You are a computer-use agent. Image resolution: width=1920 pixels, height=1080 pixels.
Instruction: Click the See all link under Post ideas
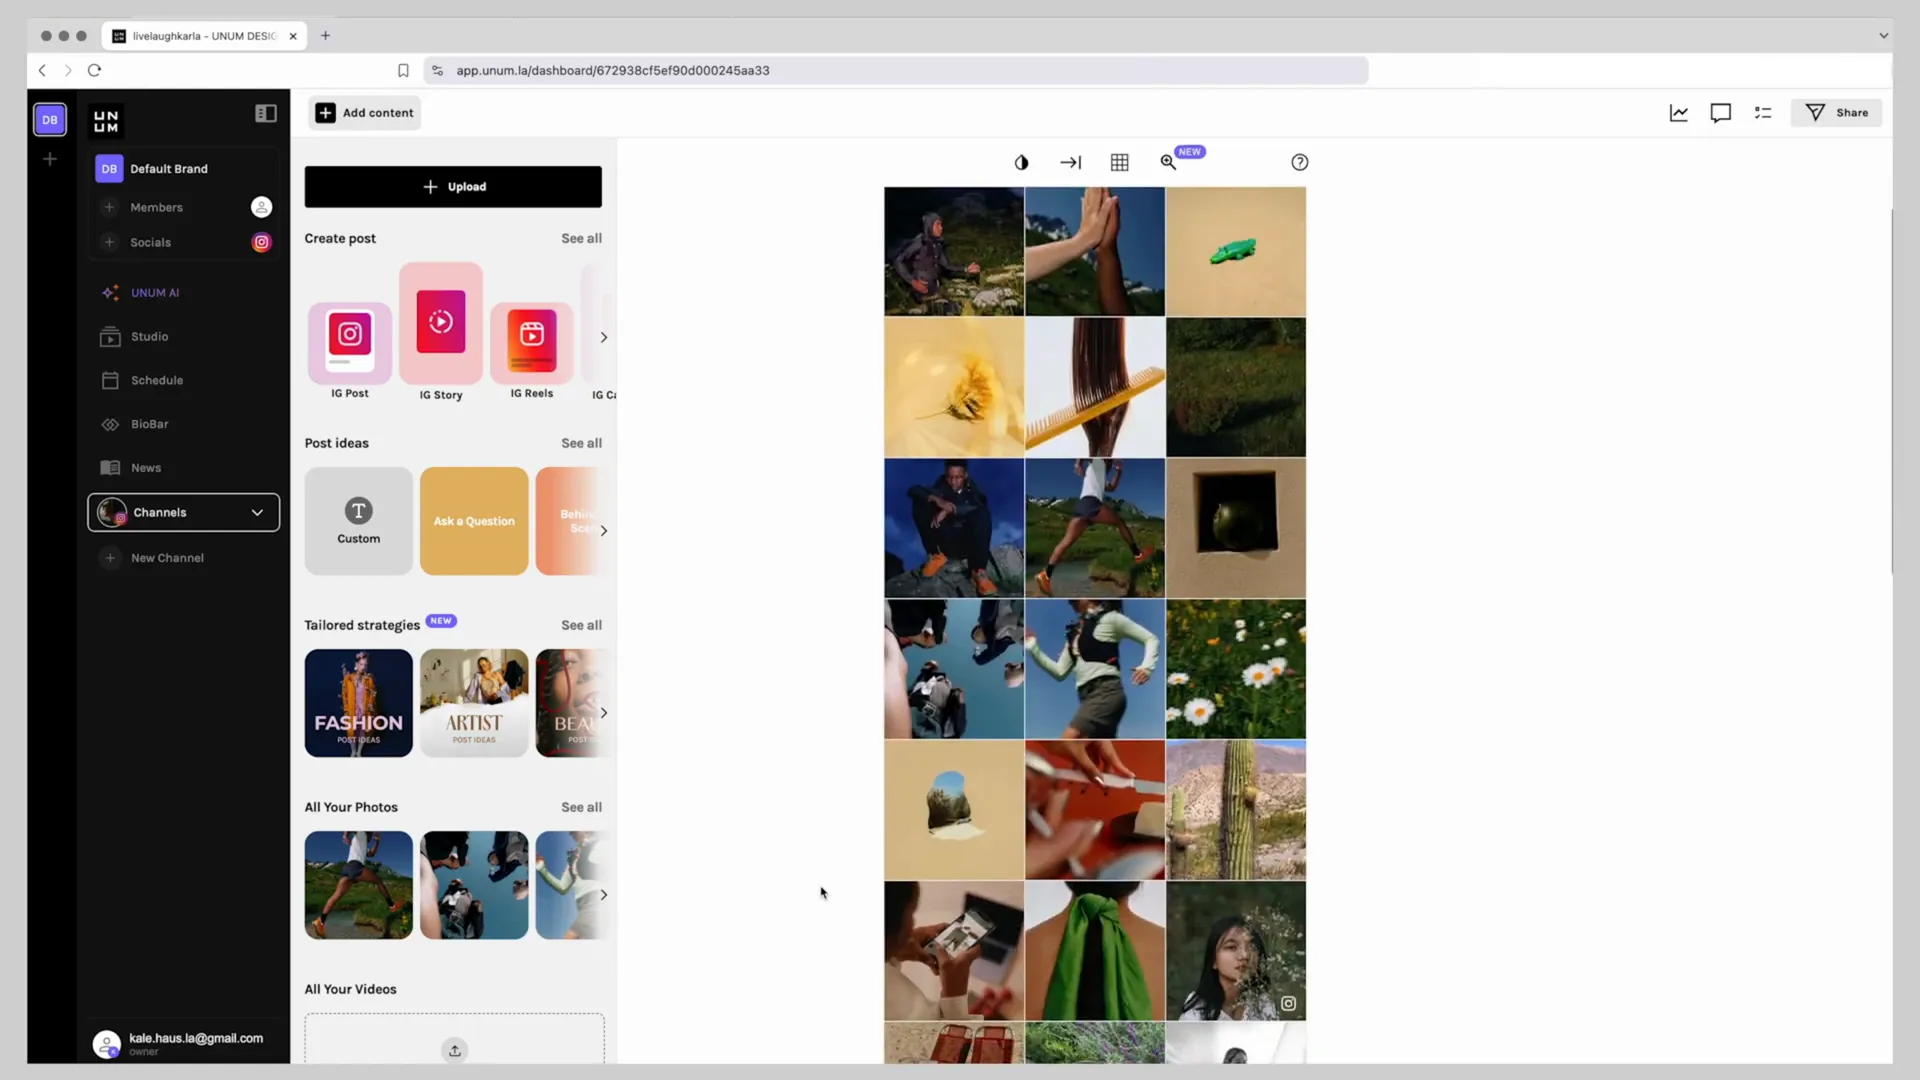[582, 442]
